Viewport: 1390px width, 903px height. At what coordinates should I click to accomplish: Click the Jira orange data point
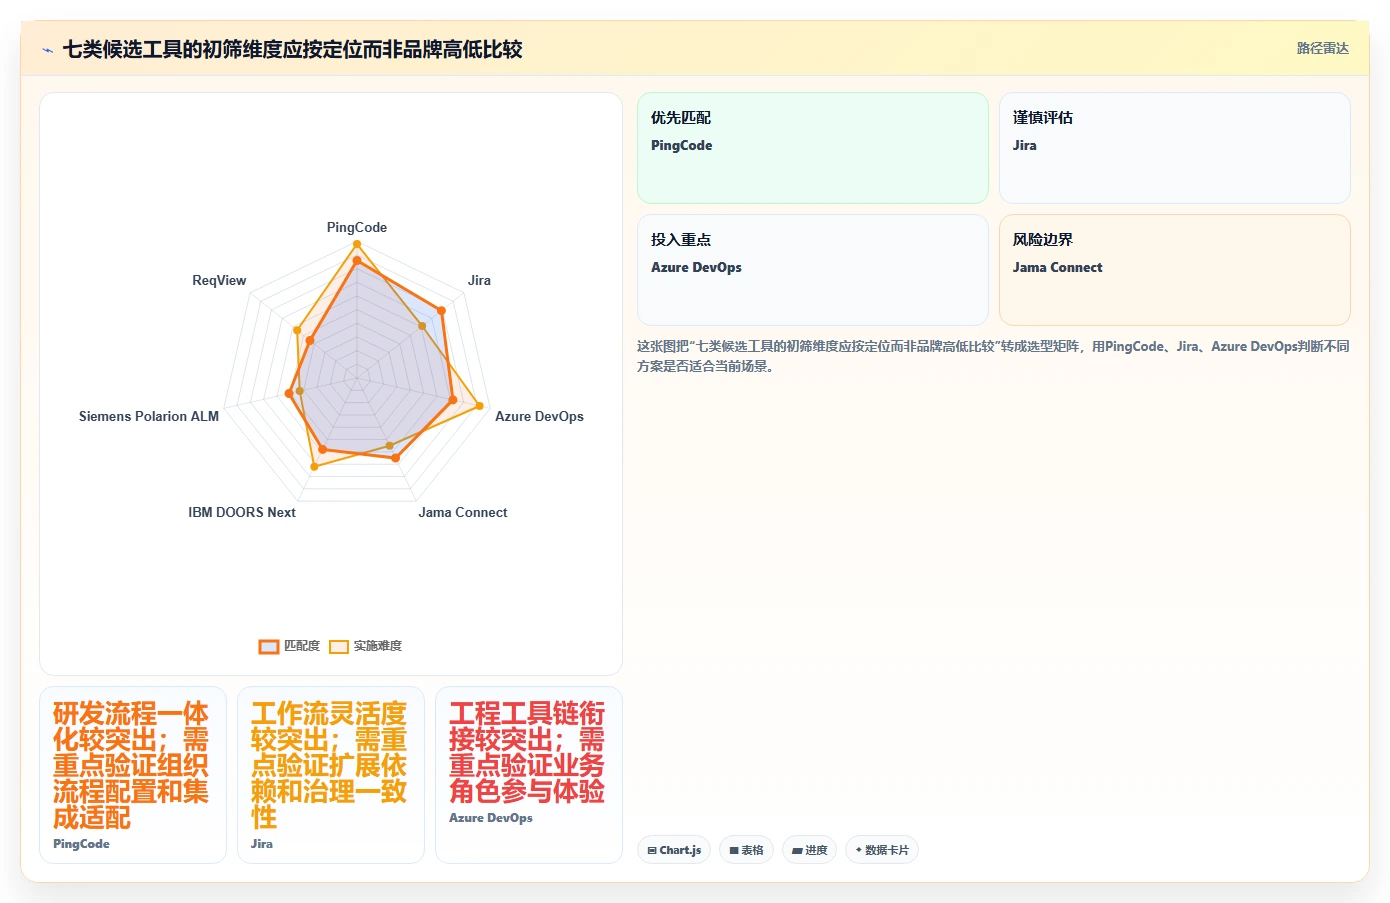coord(441,311)
